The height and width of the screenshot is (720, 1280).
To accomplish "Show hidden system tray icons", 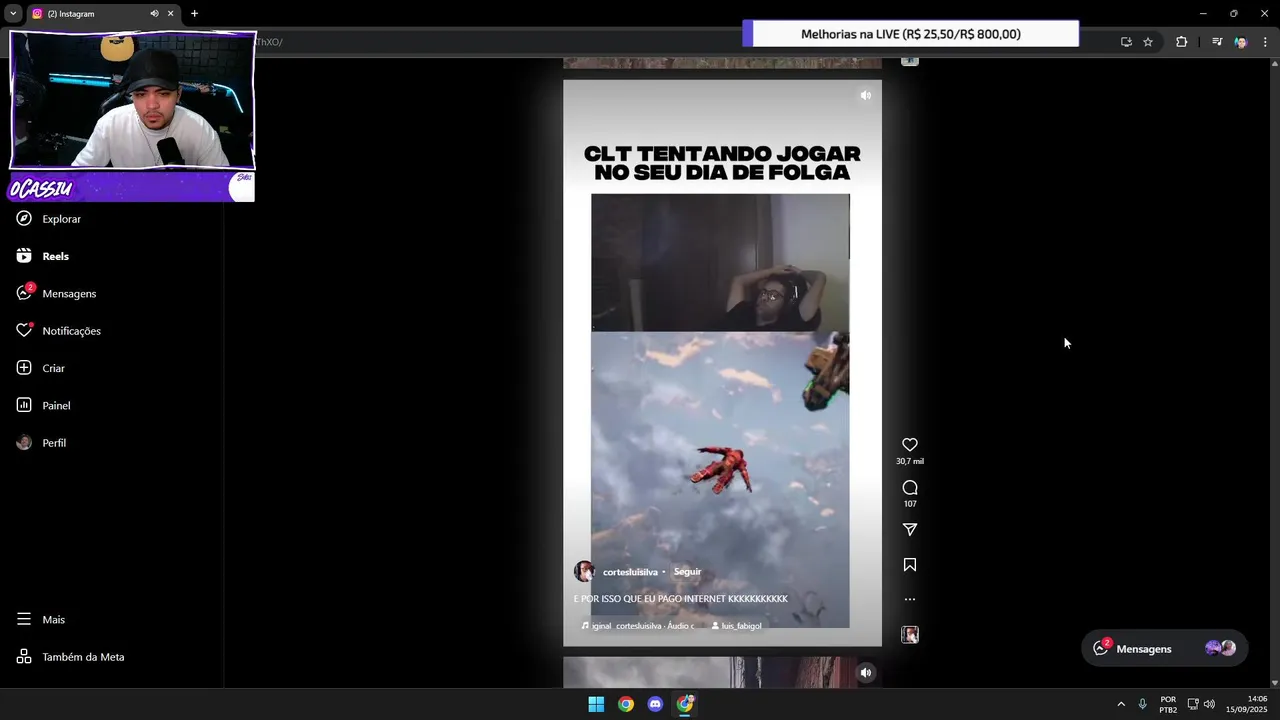I will [x=1121, y=704].
